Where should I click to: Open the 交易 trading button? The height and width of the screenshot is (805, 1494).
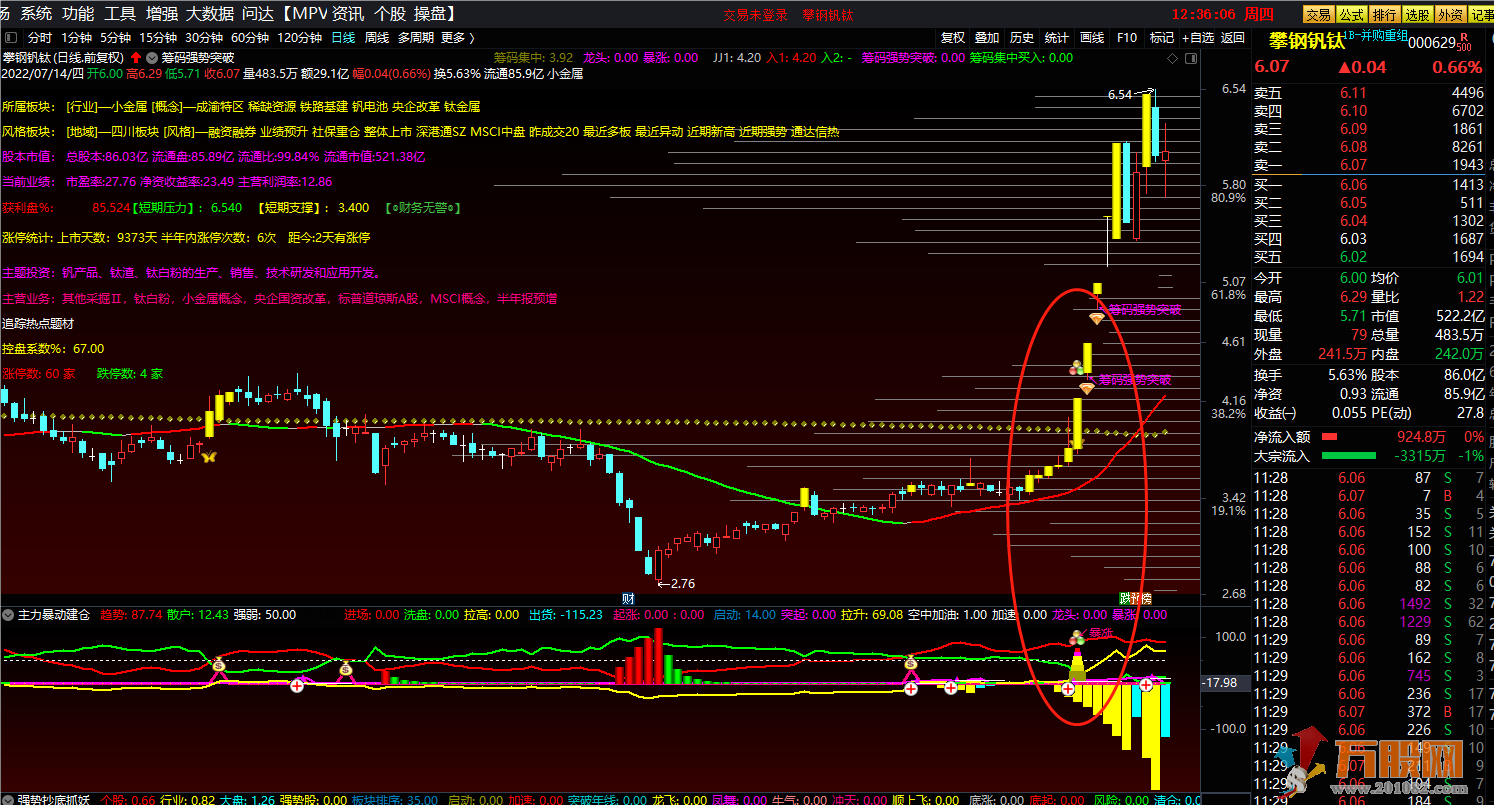1318,14
